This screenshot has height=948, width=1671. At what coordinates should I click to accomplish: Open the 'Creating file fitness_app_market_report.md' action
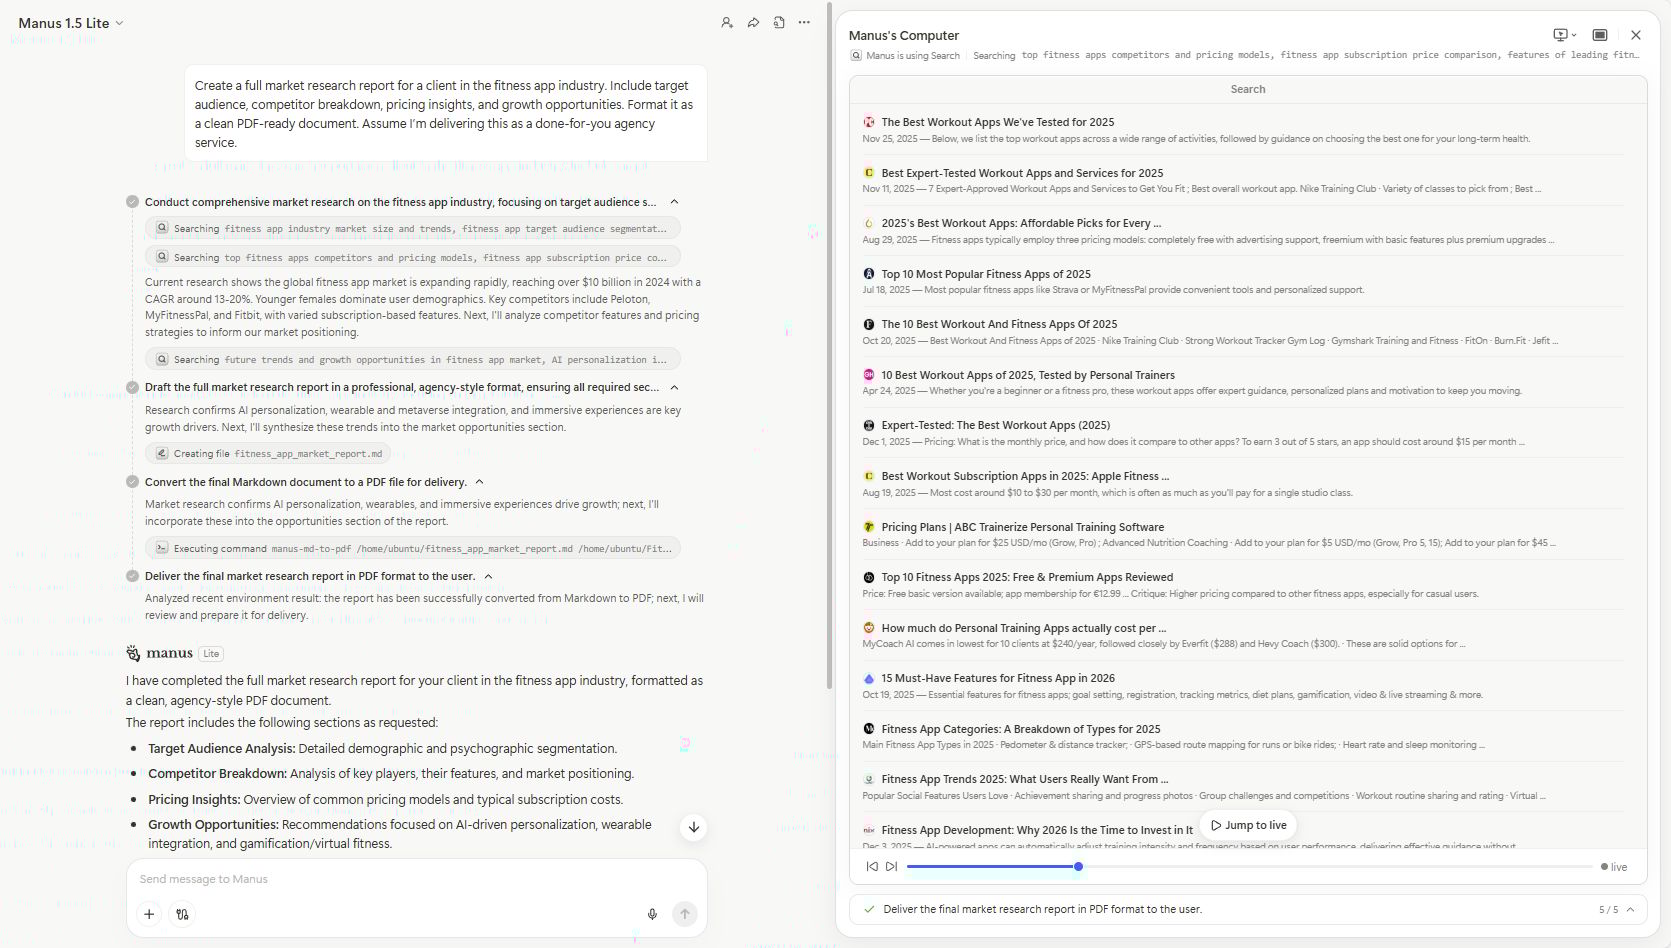click(268, 453)
